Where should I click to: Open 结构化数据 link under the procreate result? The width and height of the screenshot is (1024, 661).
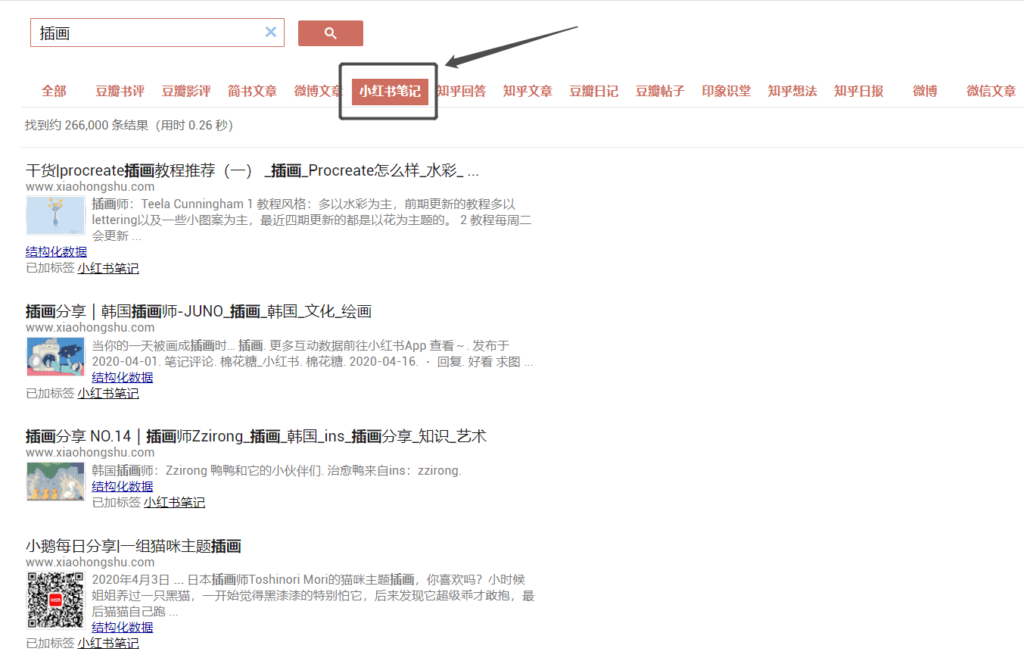click(56, 251)
